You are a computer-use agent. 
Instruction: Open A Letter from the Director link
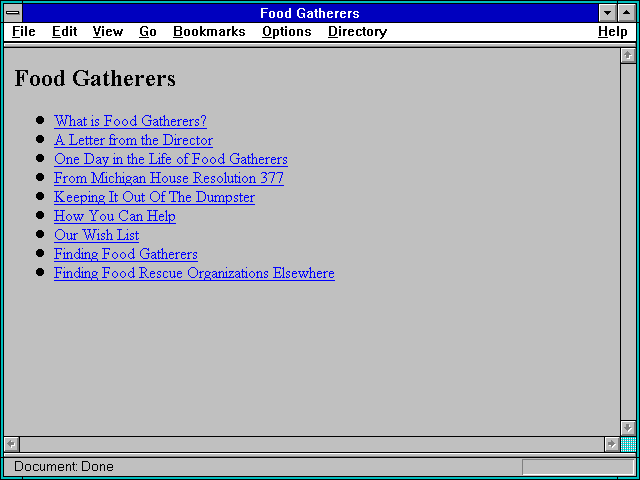click(x=133, y=140)
